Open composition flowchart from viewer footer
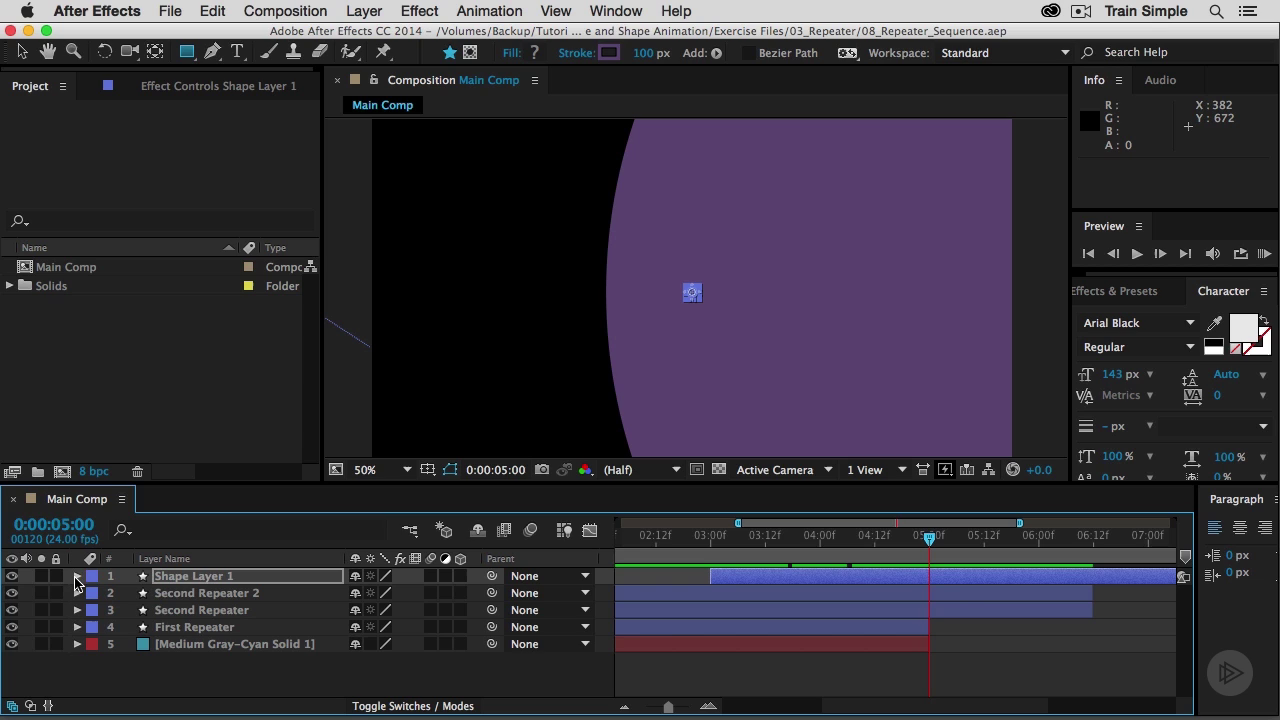 click(x=989, y=470)
